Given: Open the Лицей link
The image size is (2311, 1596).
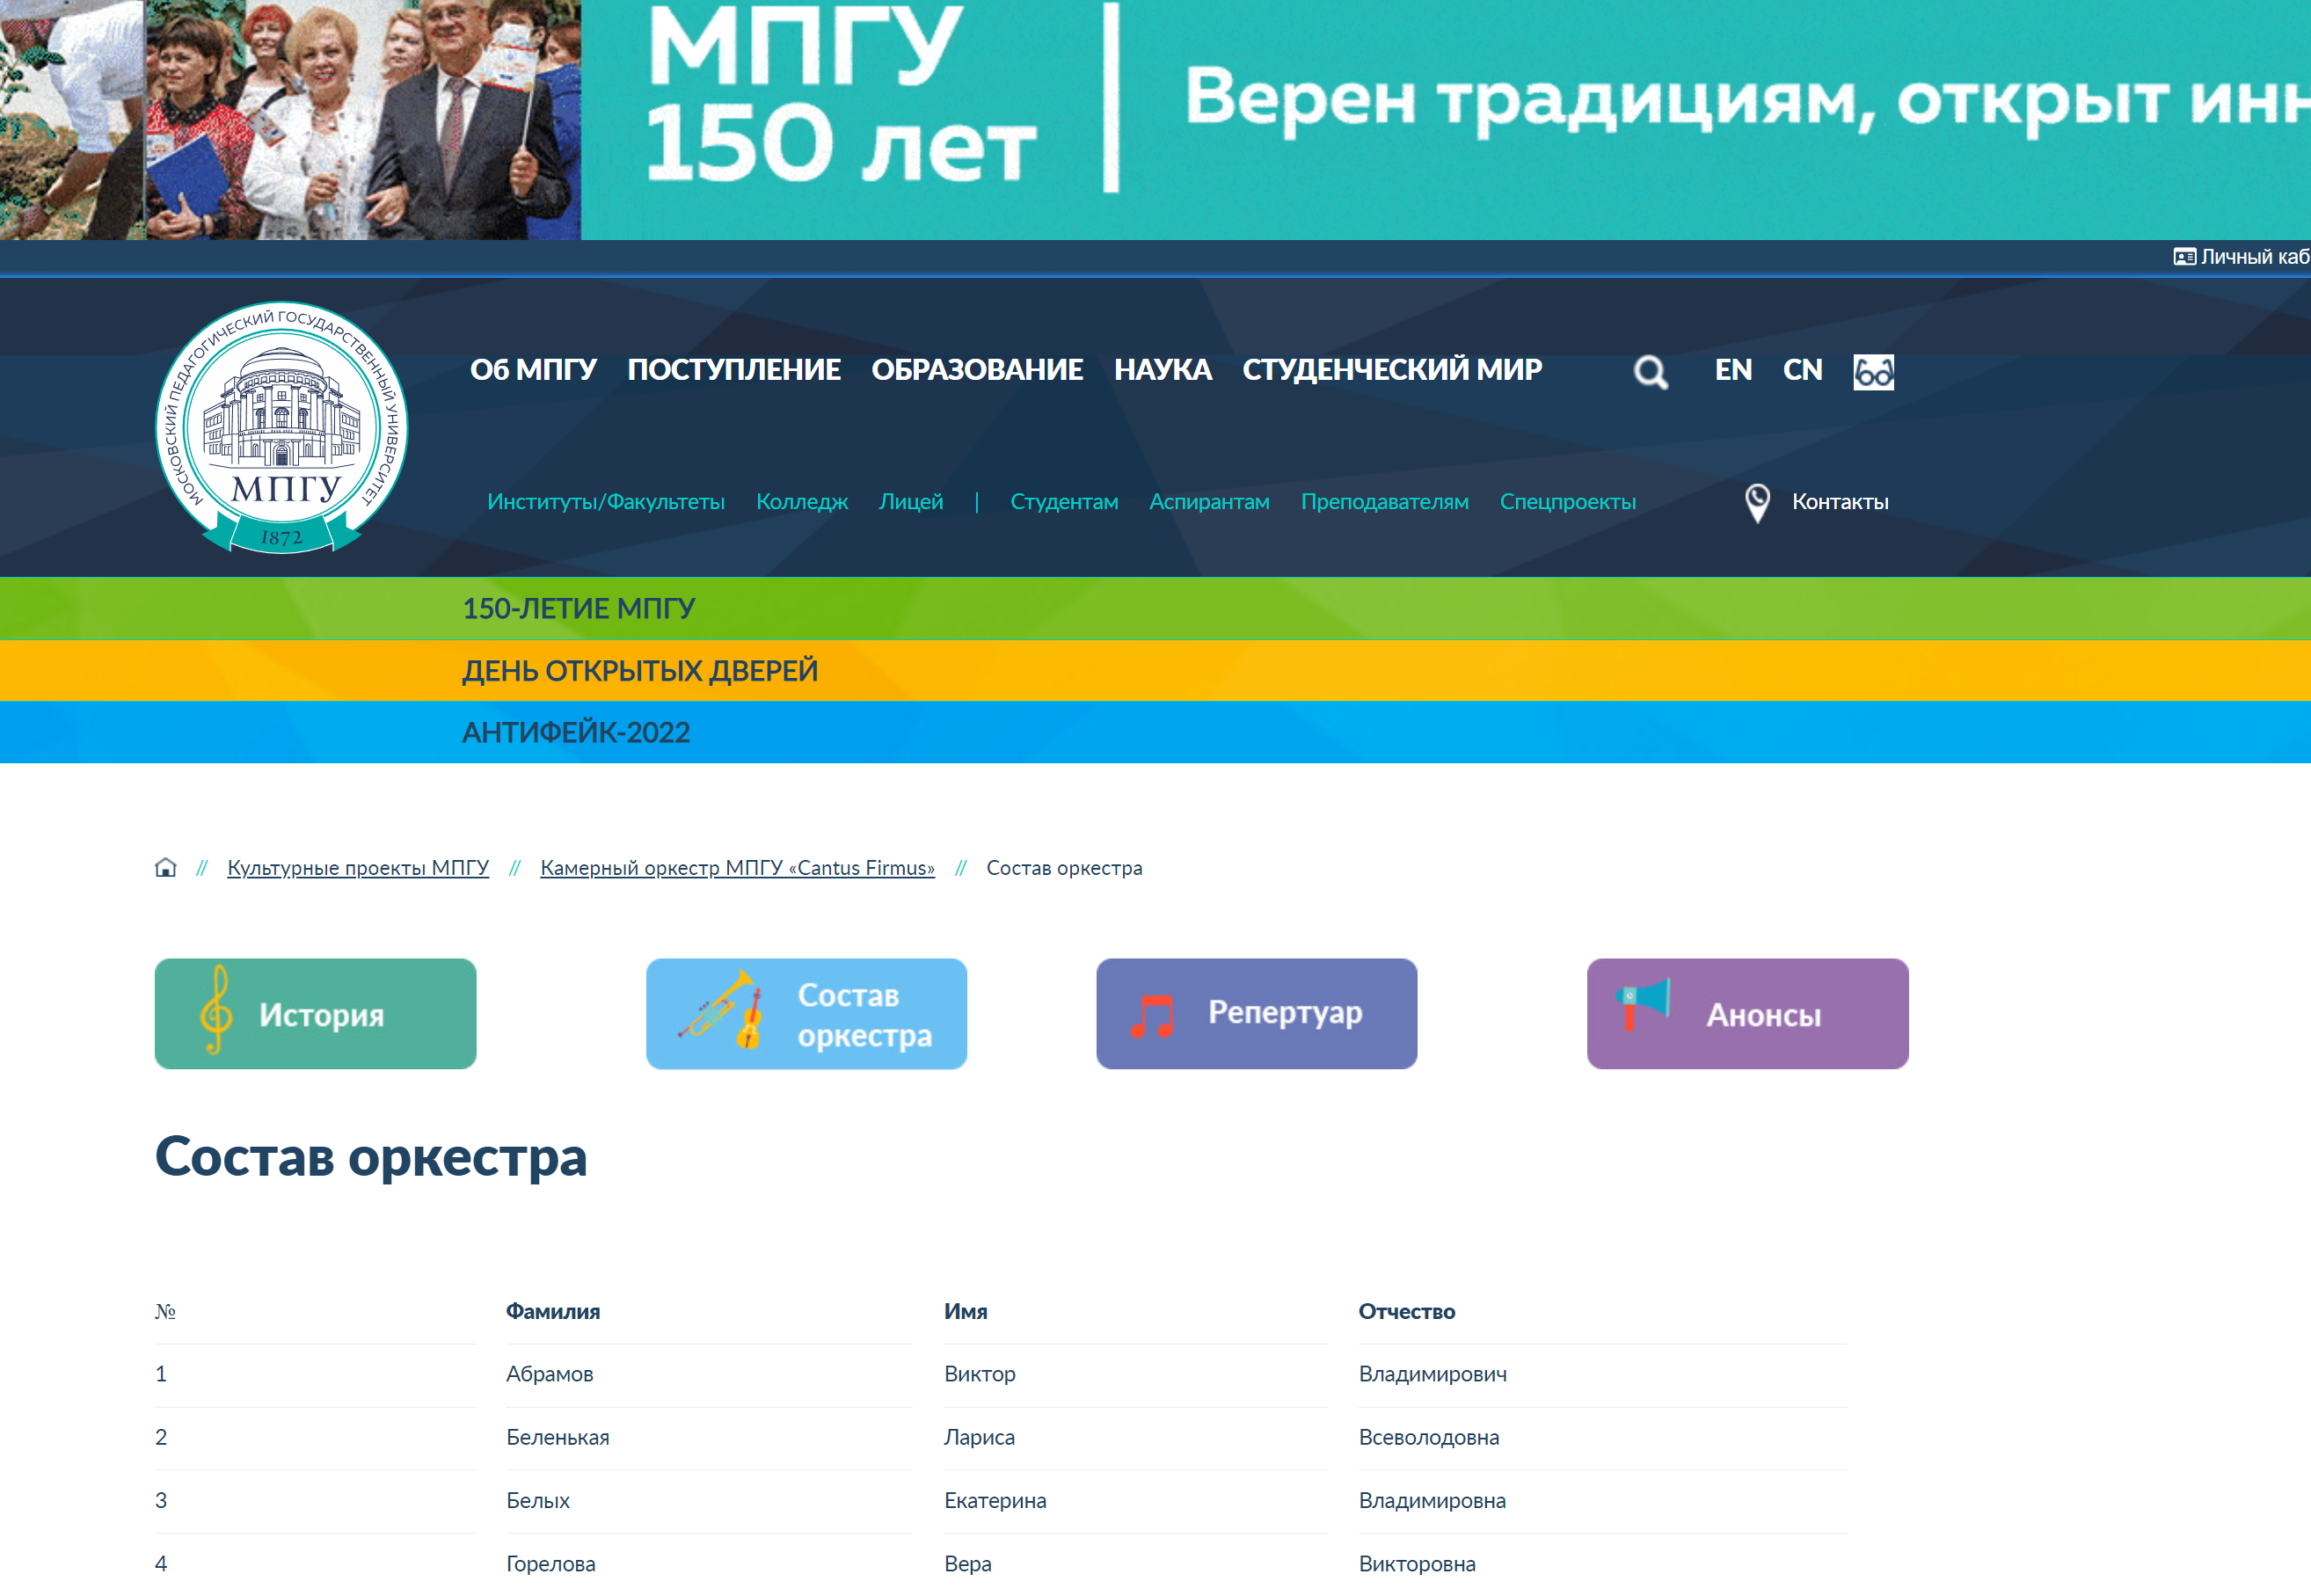Looking at the screenshot, I should pyautogui.click(x=911, y=502).
